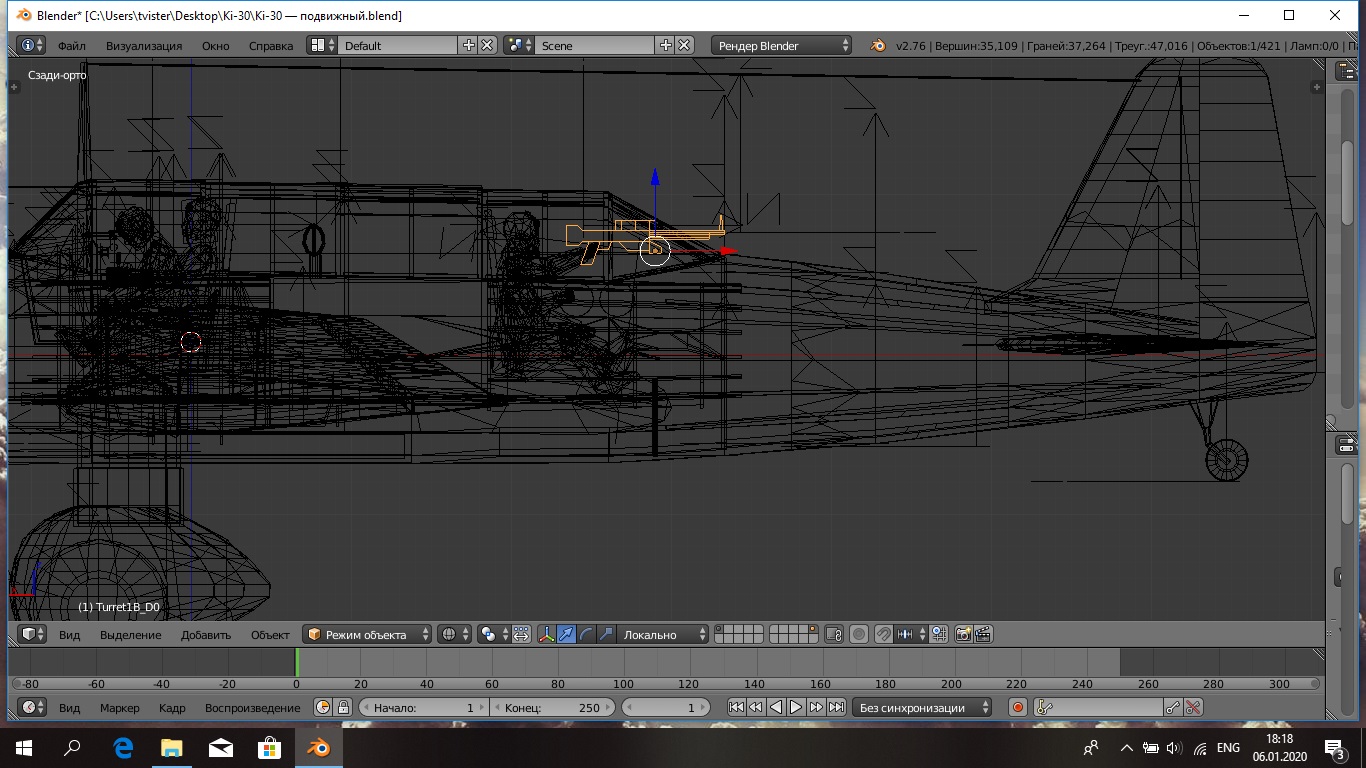Image resolution: width=1366 pixels, height=768 pixels.
Task: Open the Выделение menu in 3D view
Action: (x=130, y=634)
